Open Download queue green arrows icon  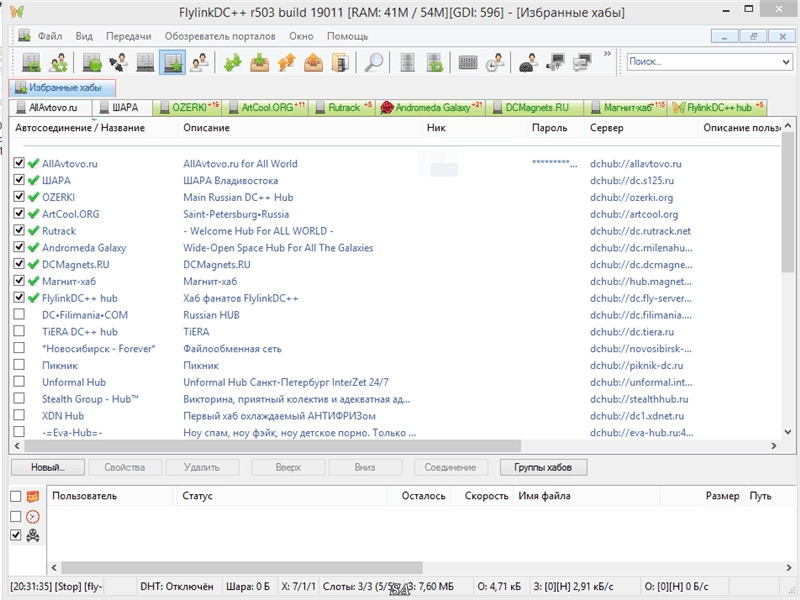pyautogui.click(x=233, y=62)
